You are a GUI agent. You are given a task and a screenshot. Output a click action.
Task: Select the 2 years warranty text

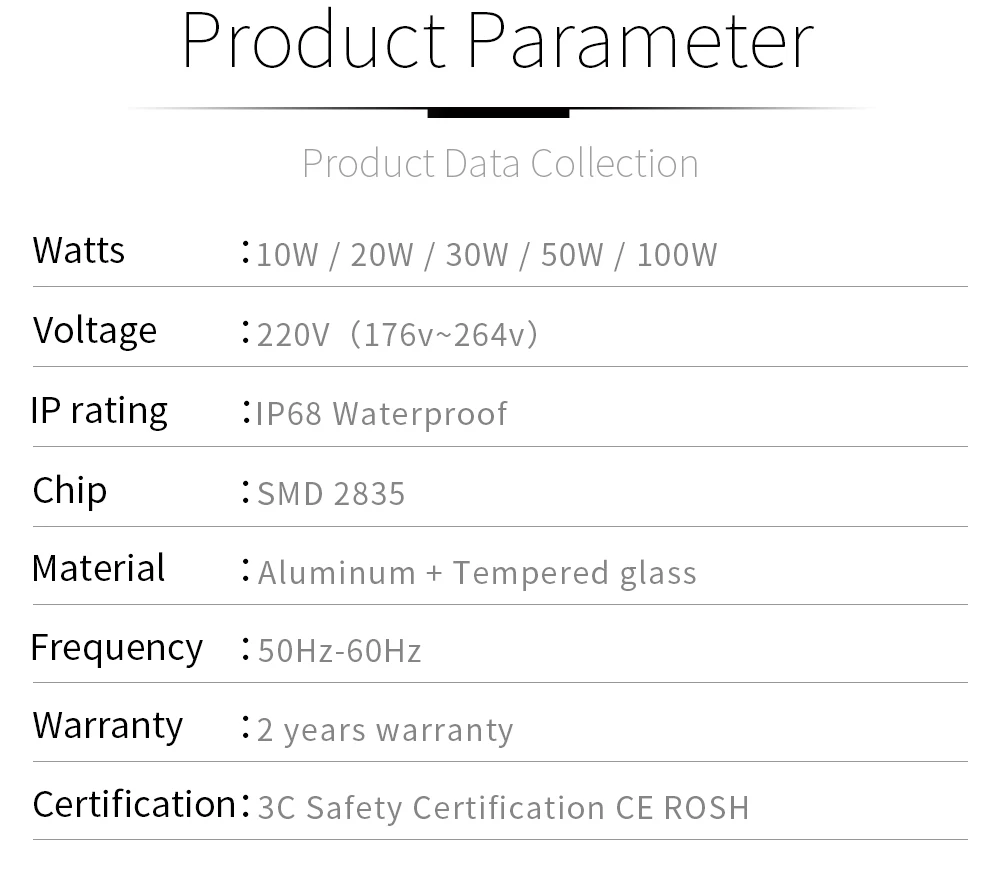coord(385,730)
